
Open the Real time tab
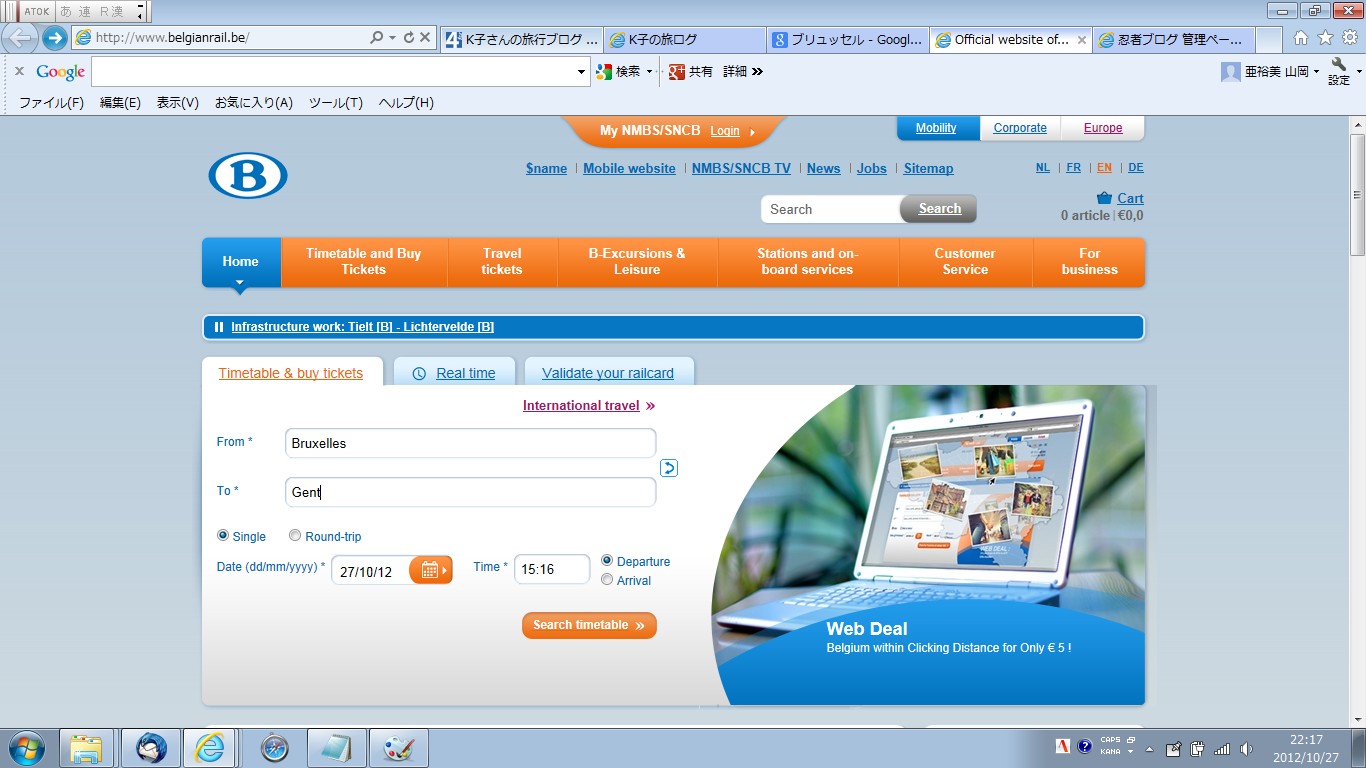click(454, 372)
